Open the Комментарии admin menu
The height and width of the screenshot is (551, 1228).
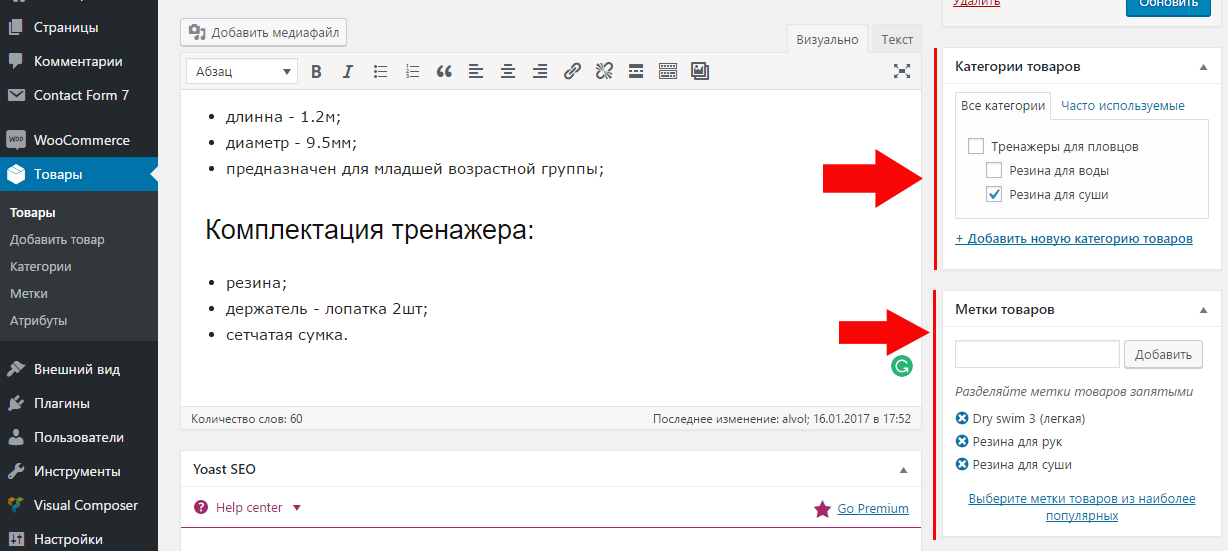point(79,61)
